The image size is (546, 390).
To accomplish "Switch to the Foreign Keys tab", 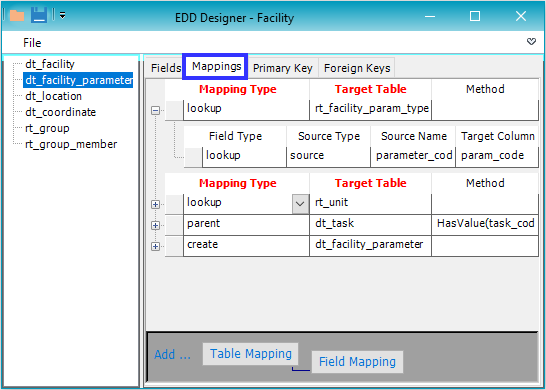I will coord(357,68).
